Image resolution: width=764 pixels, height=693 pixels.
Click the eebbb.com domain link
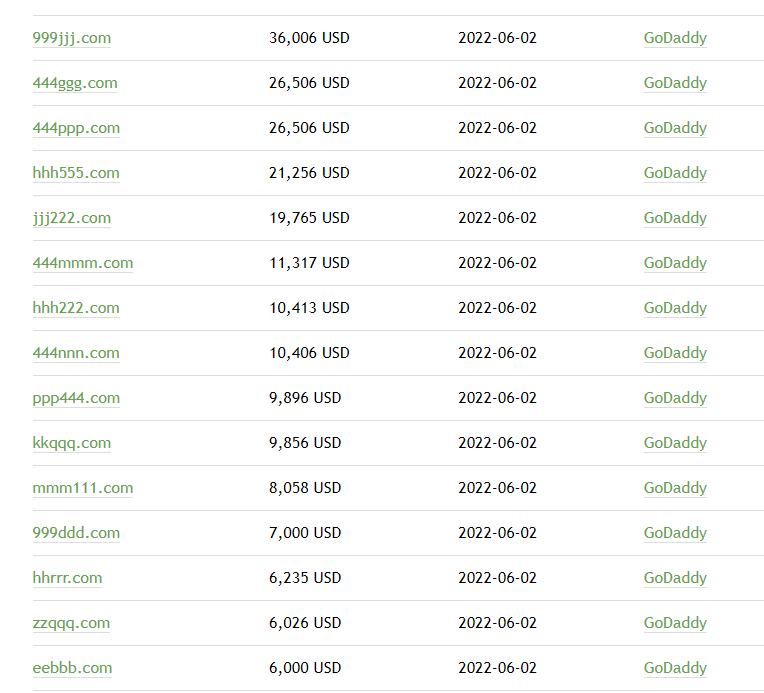[72, 668]
